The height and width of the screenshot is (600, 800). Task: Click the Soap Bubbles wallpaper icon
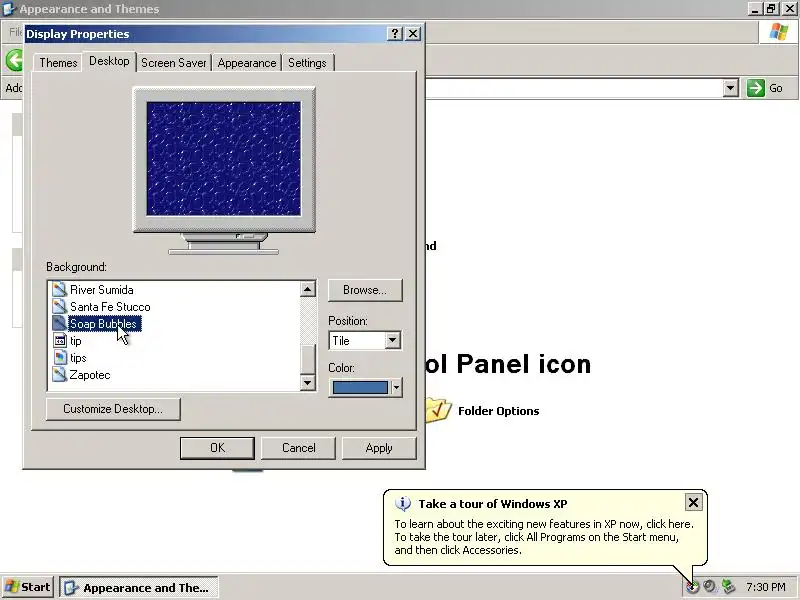[60, 323]
